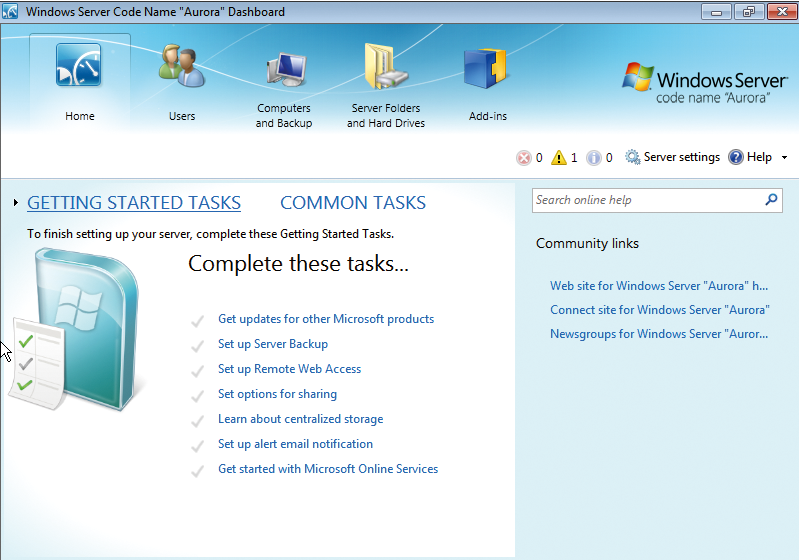Click the yellow warning alerts icon
This screenshot has height=560, width=799.
[559, 157]
